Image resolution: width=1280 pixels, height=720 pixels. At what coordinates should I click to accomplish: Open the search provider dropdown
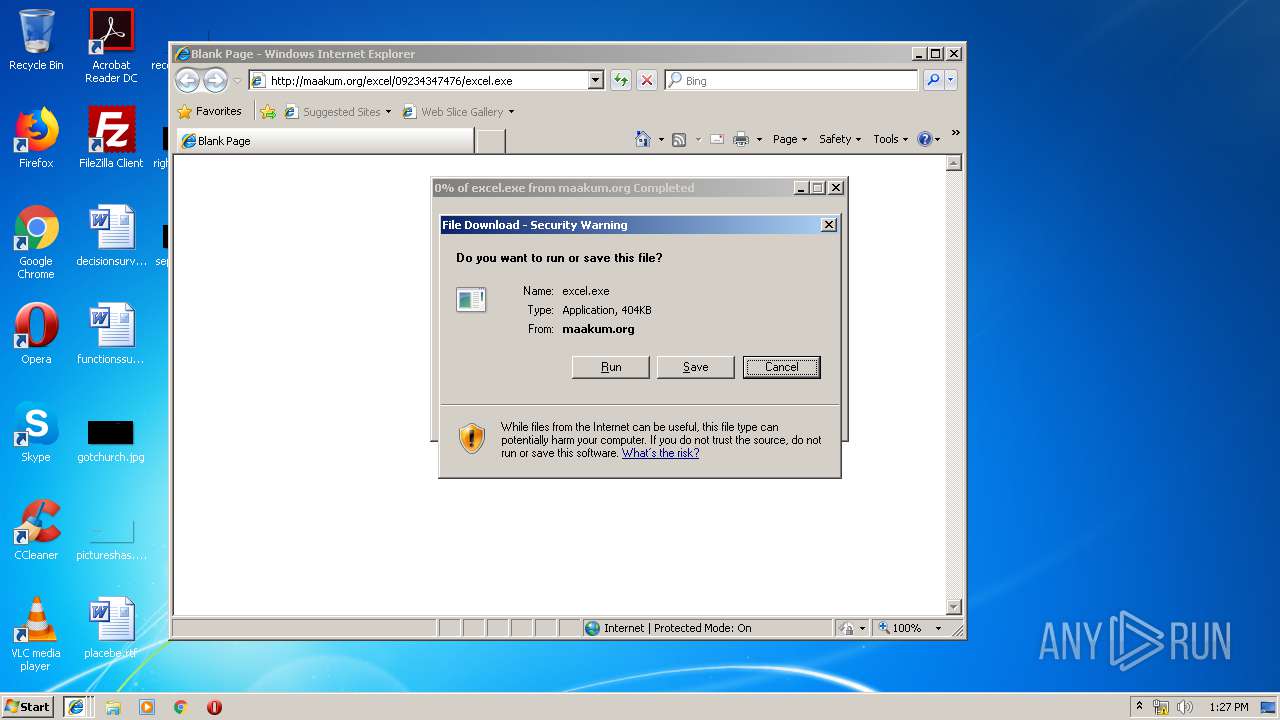(x=951, y=81)
